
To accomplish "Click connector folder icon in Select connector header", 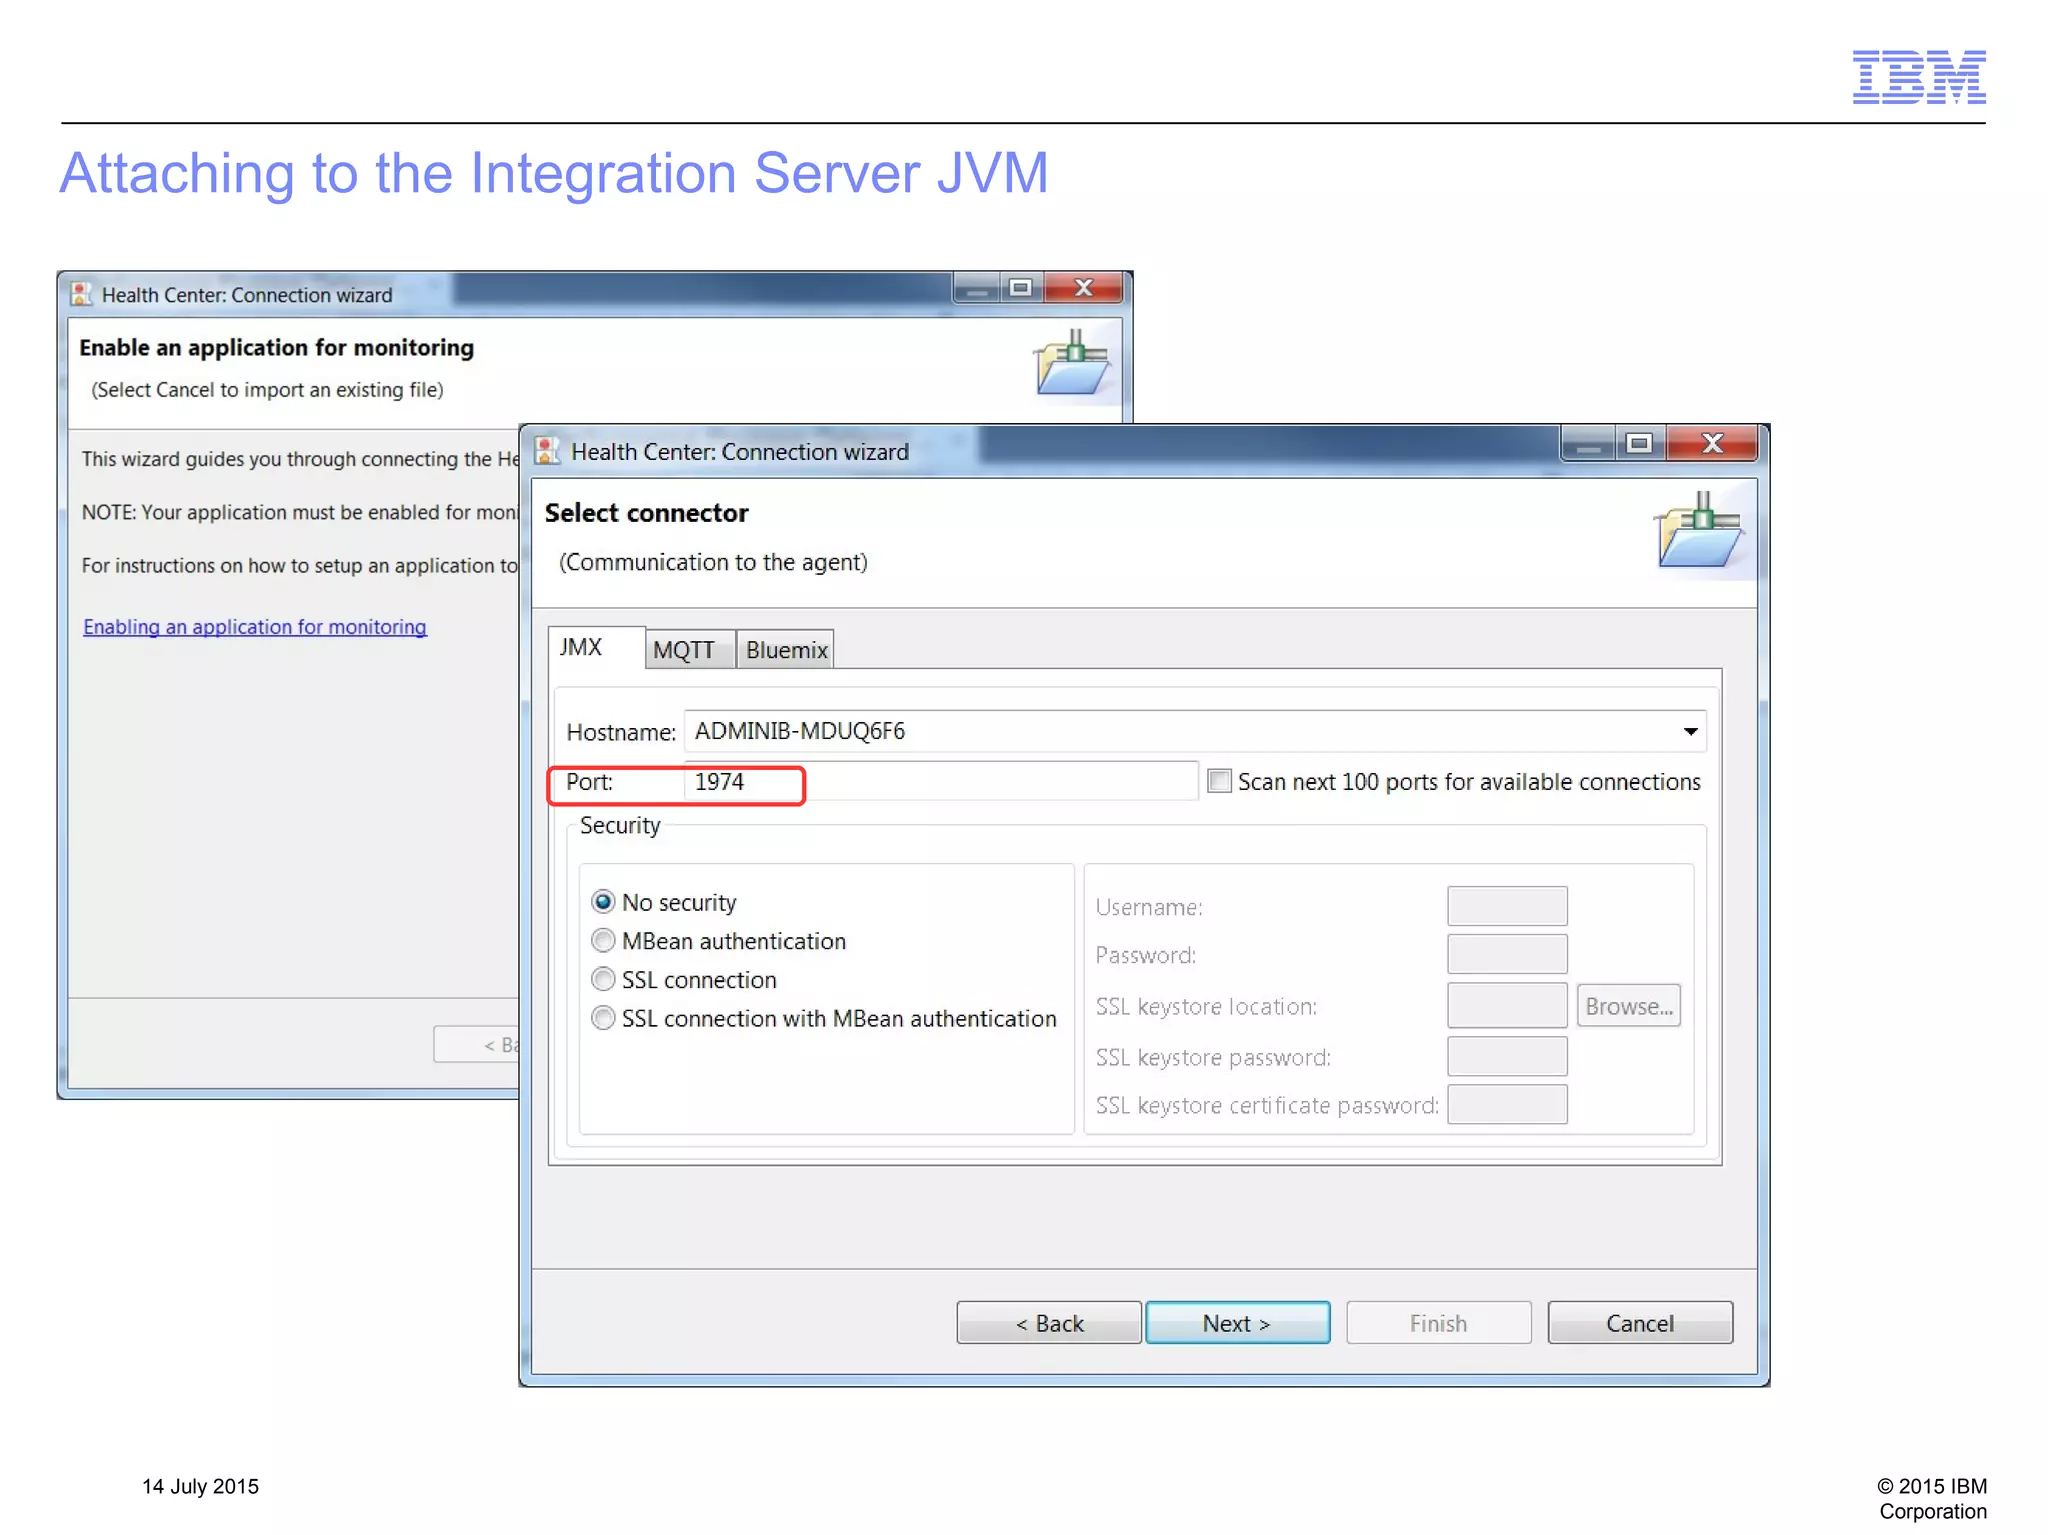I will (1699, 530).
